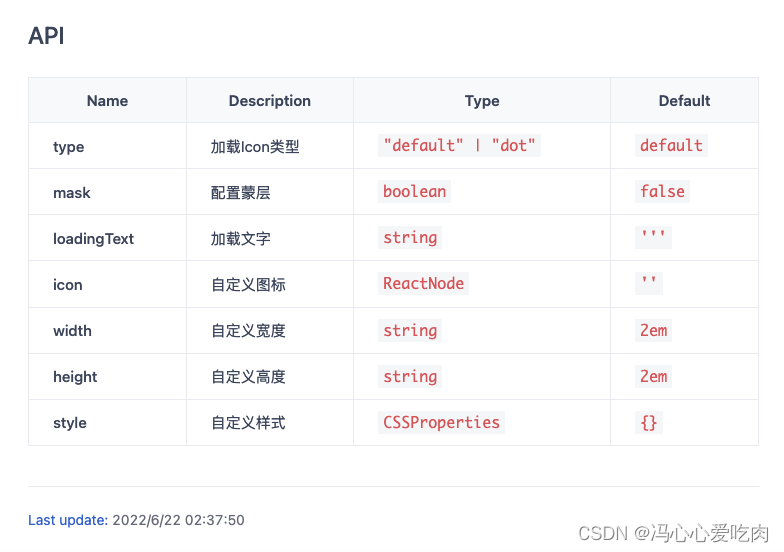
Task: Click the "2em" default in width row
Action: coord(653,330)
